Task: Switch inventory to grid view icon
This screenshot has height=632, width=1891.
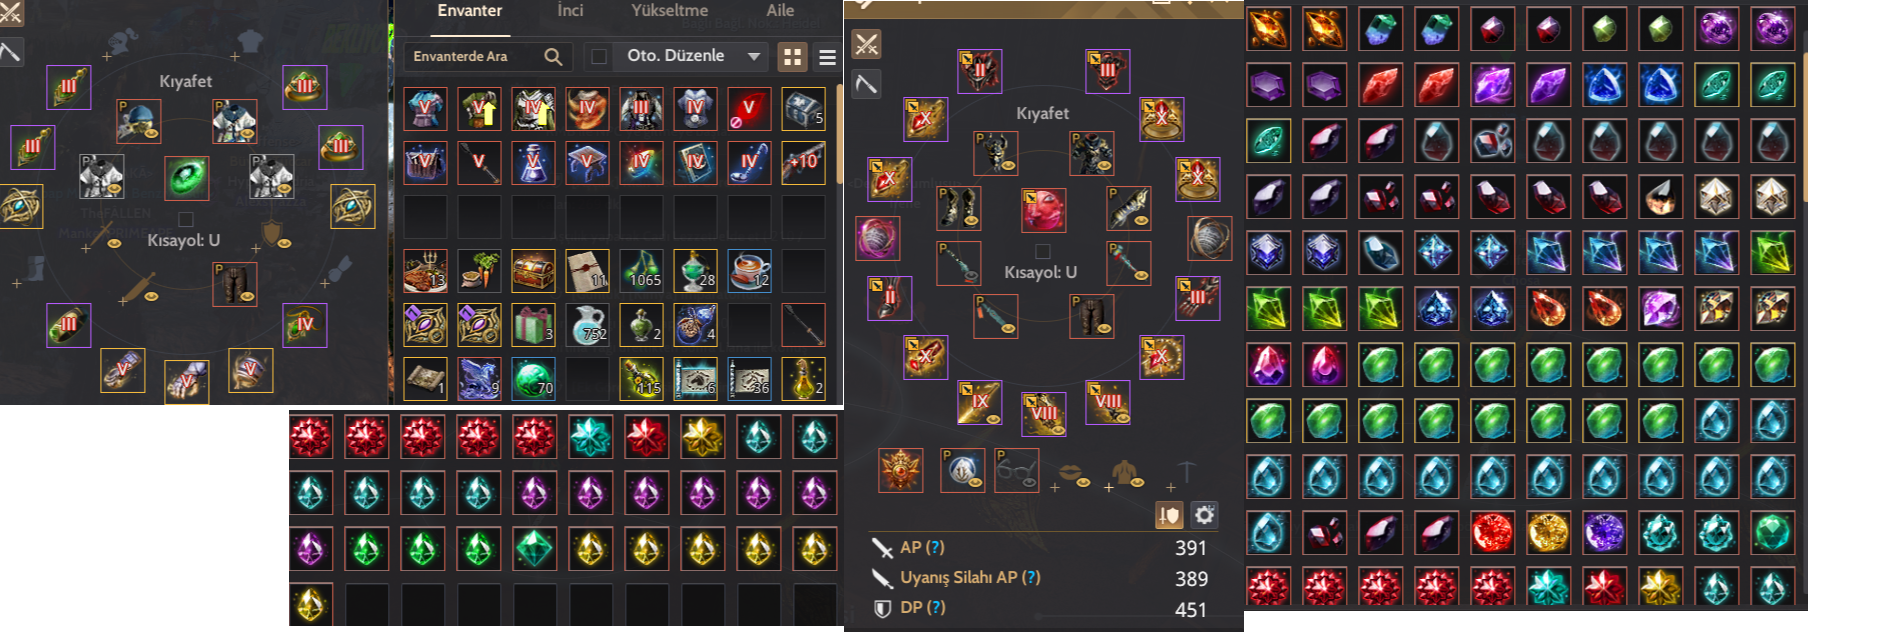Action: tap(792, 57)
